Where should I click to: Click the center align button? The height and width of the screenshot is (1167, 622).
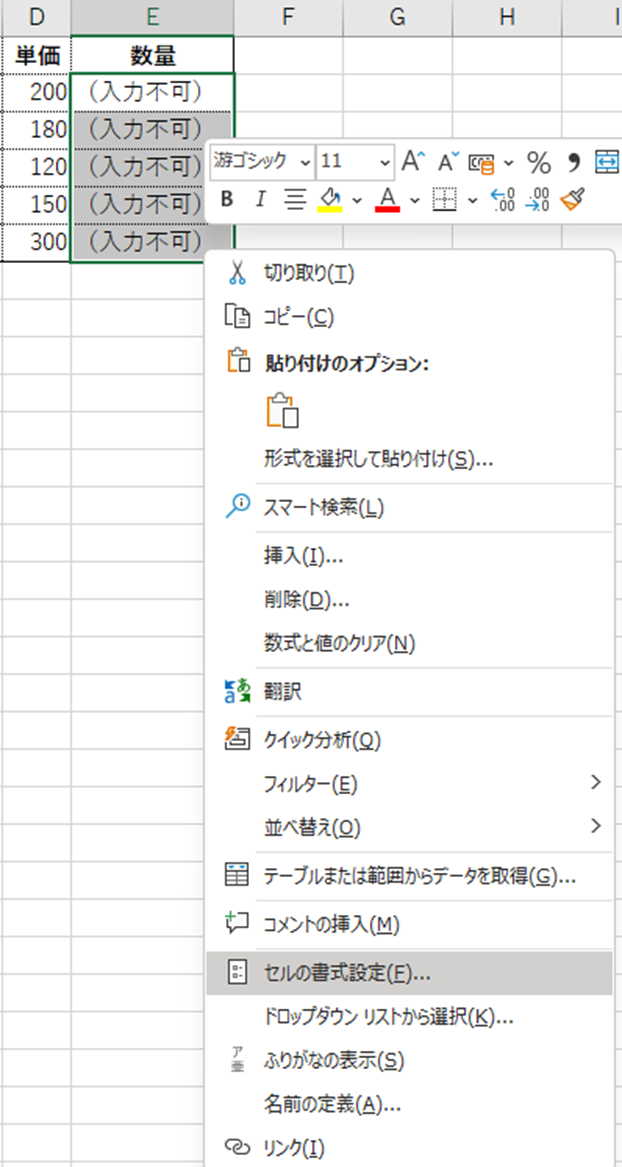[294, 199]
